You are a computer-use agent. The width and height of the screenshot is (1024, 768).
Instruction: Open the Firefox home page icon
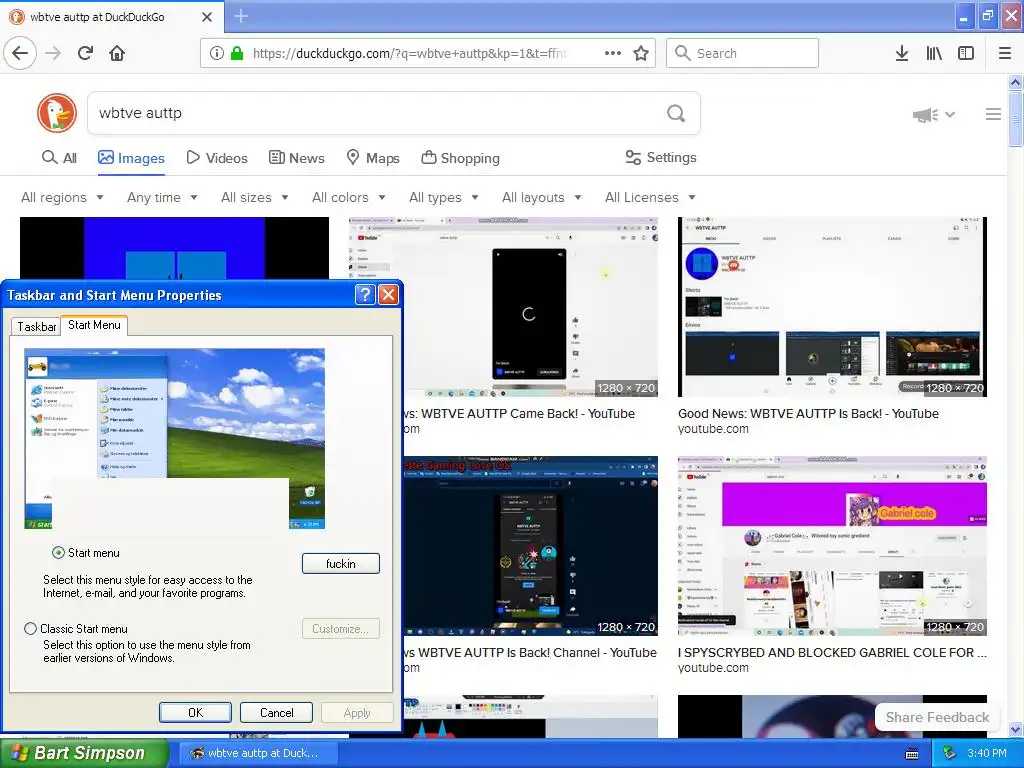pos(117,53)
